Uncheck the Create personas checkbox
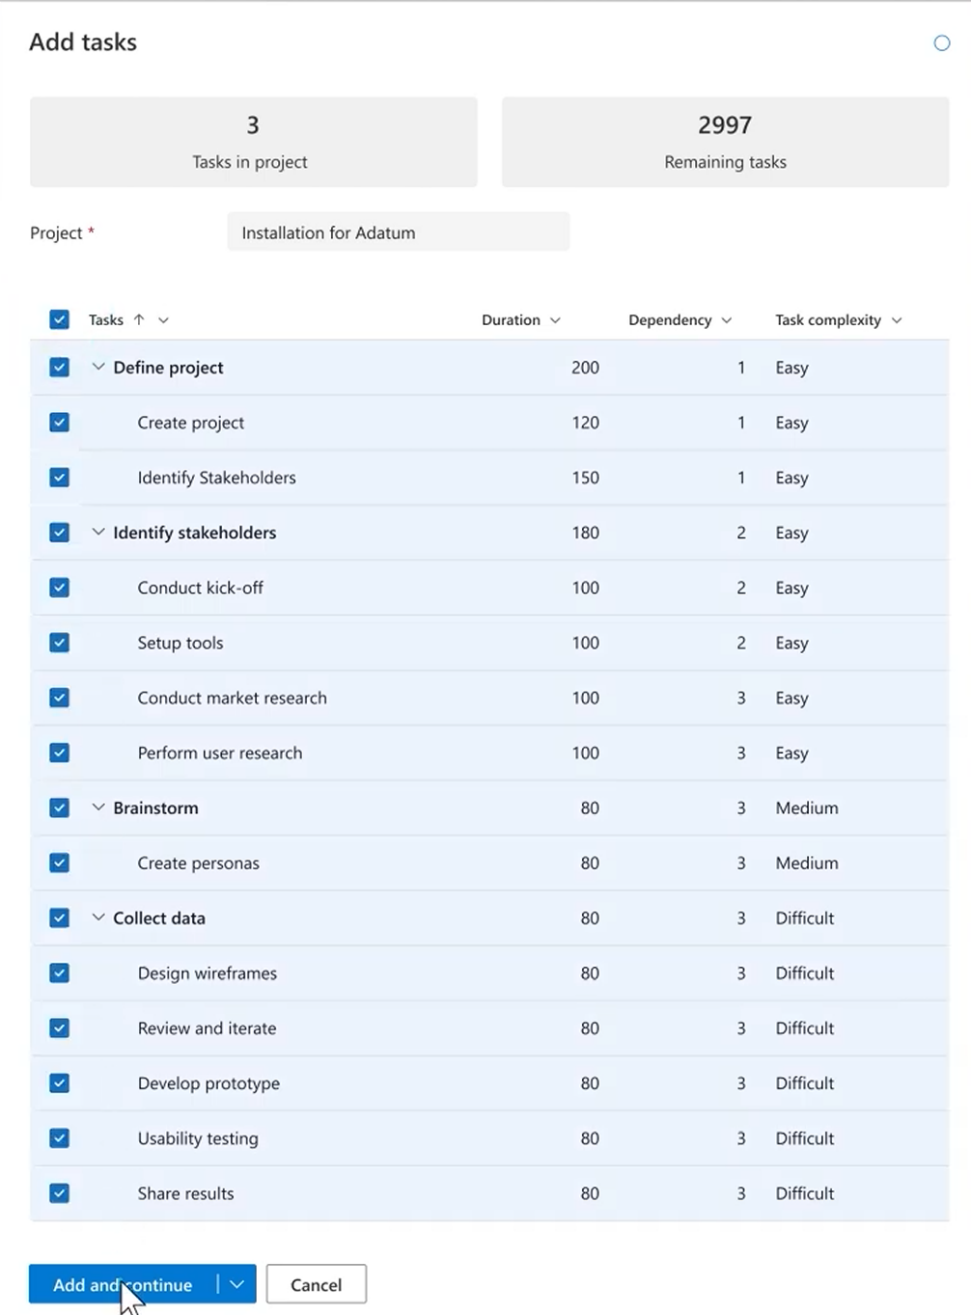Image resolution: width=971 pixels, height=1315 pixels. (59, 863)
